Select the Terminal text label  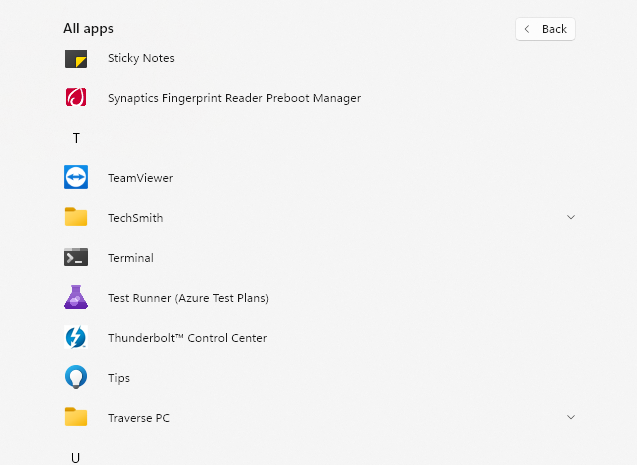tap(131, 258)
